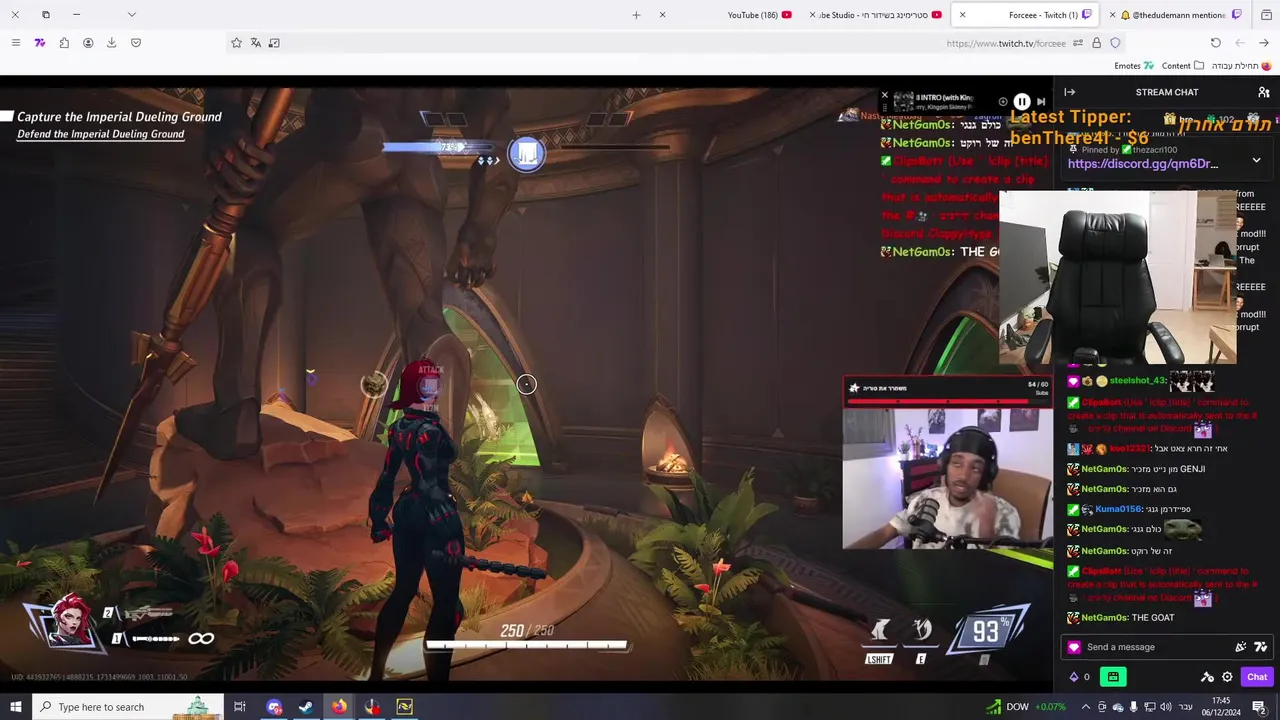The height and width of the screenshot is (720, 1280).
Task: Open the Emotes bookmark
Action: pos(1134,66)
